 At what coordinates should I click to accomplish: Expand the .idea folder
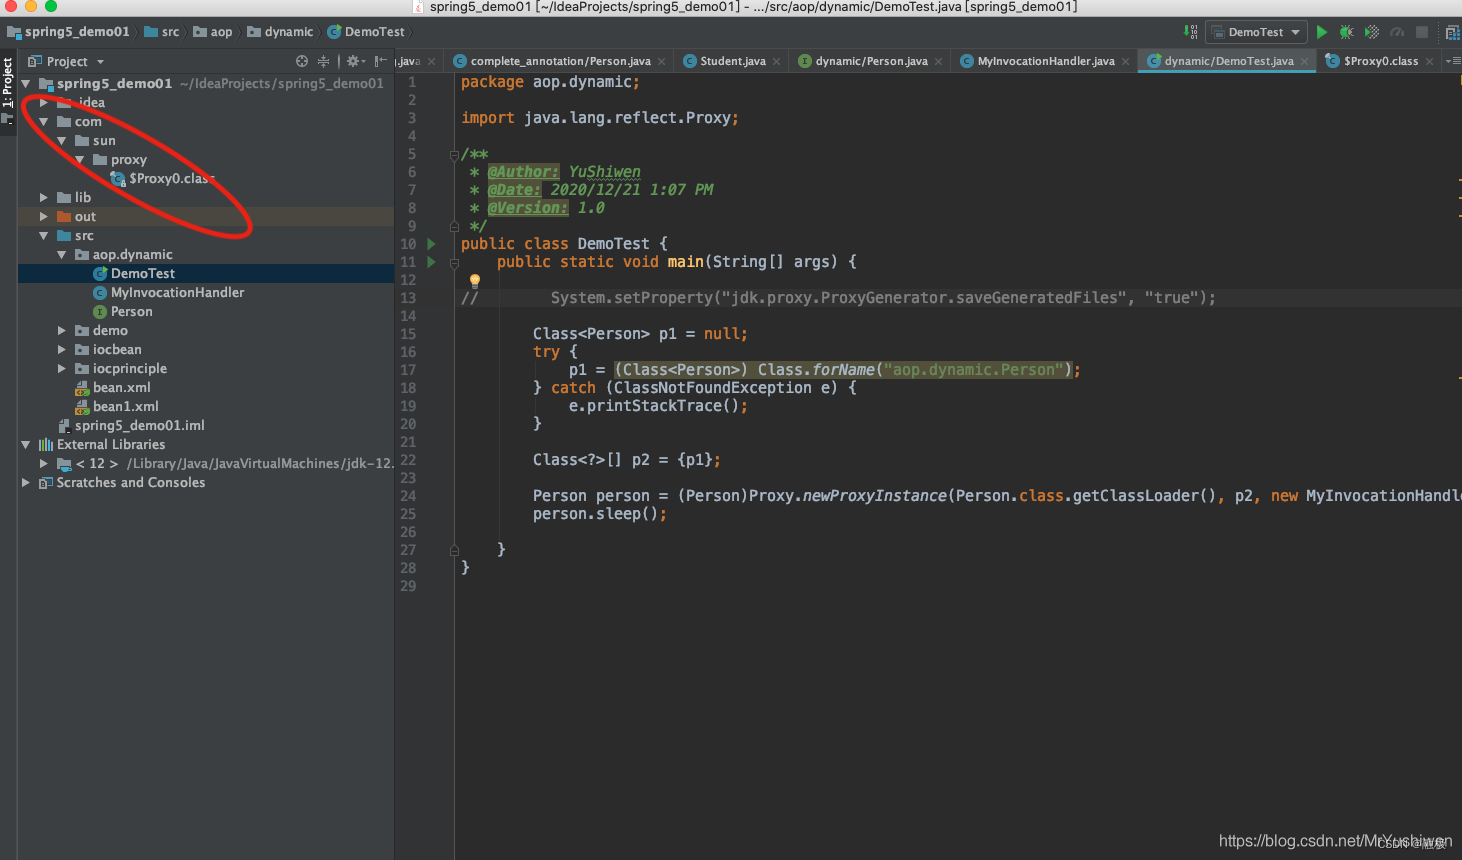pyautogui.click(x=44, y=103)
